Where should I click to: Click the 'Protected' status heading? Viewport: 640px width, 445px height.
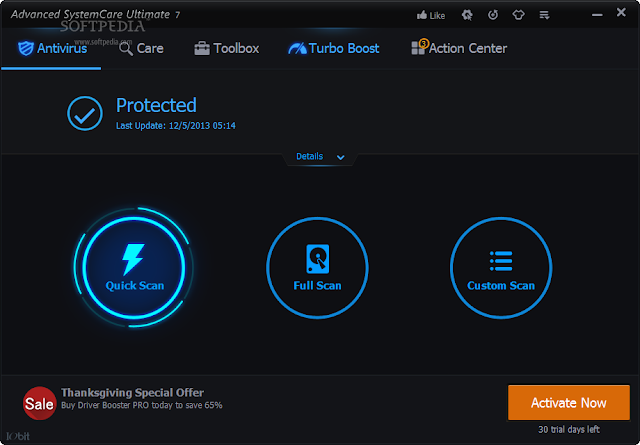[156, 105]
